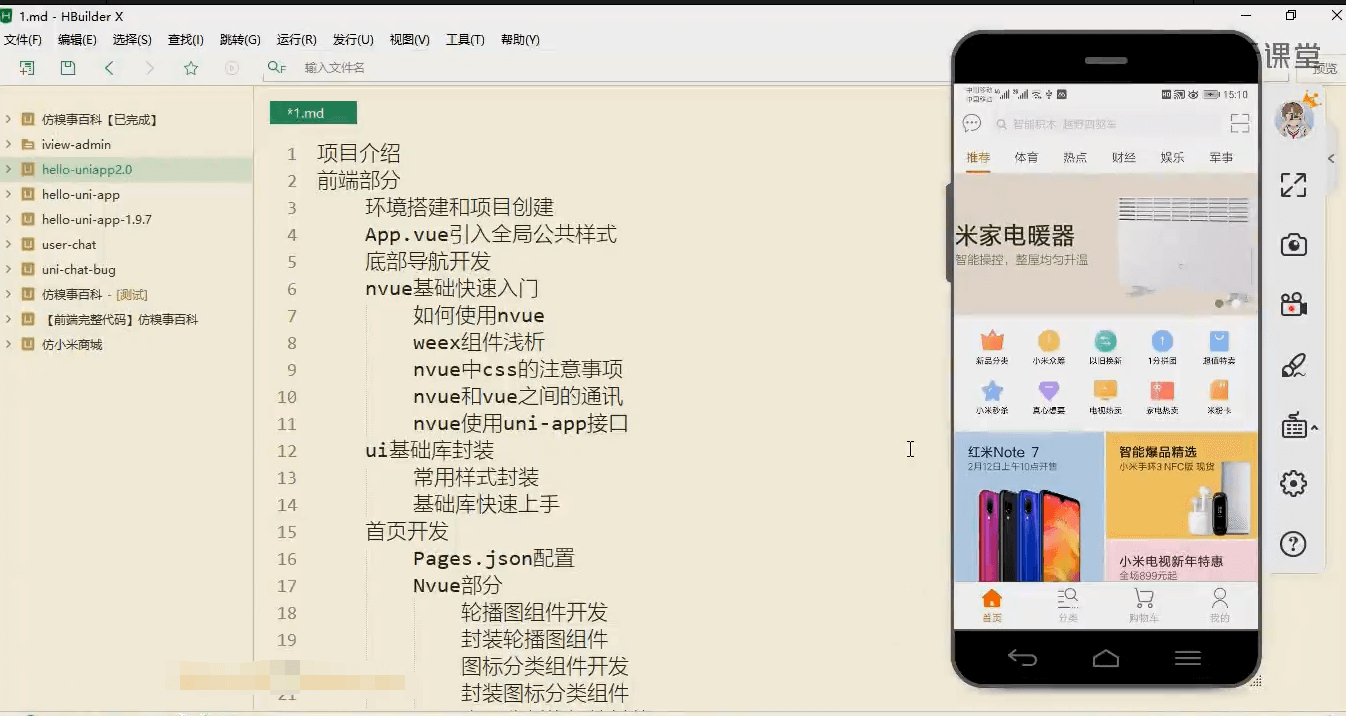Click the user avatar with crown in emulator sidebar
The image size is (1346, 716).
[1296, 117]
